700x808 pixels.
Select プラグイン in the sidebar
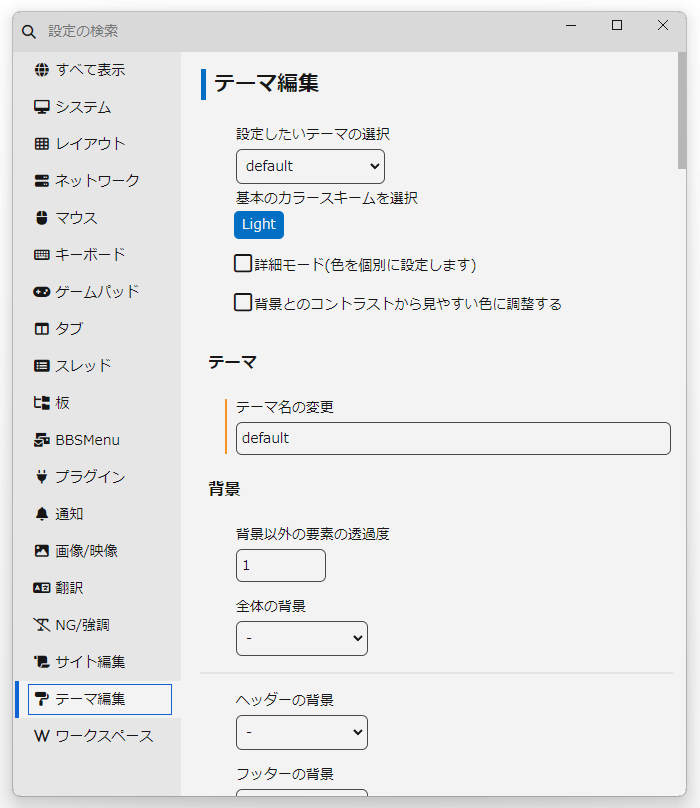coord(90,477)
